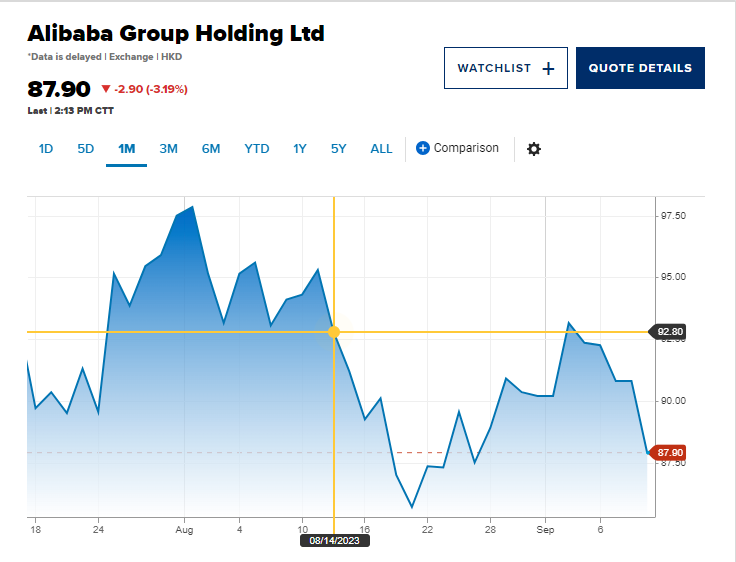Switch to the 5Y range
736x562 pixels.
339,149
